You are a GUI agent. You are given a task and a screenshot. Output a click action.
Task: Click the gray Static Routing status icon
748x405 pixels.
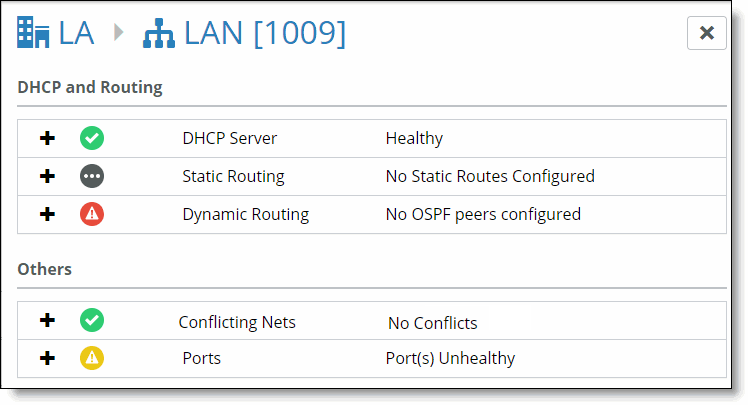92,176
